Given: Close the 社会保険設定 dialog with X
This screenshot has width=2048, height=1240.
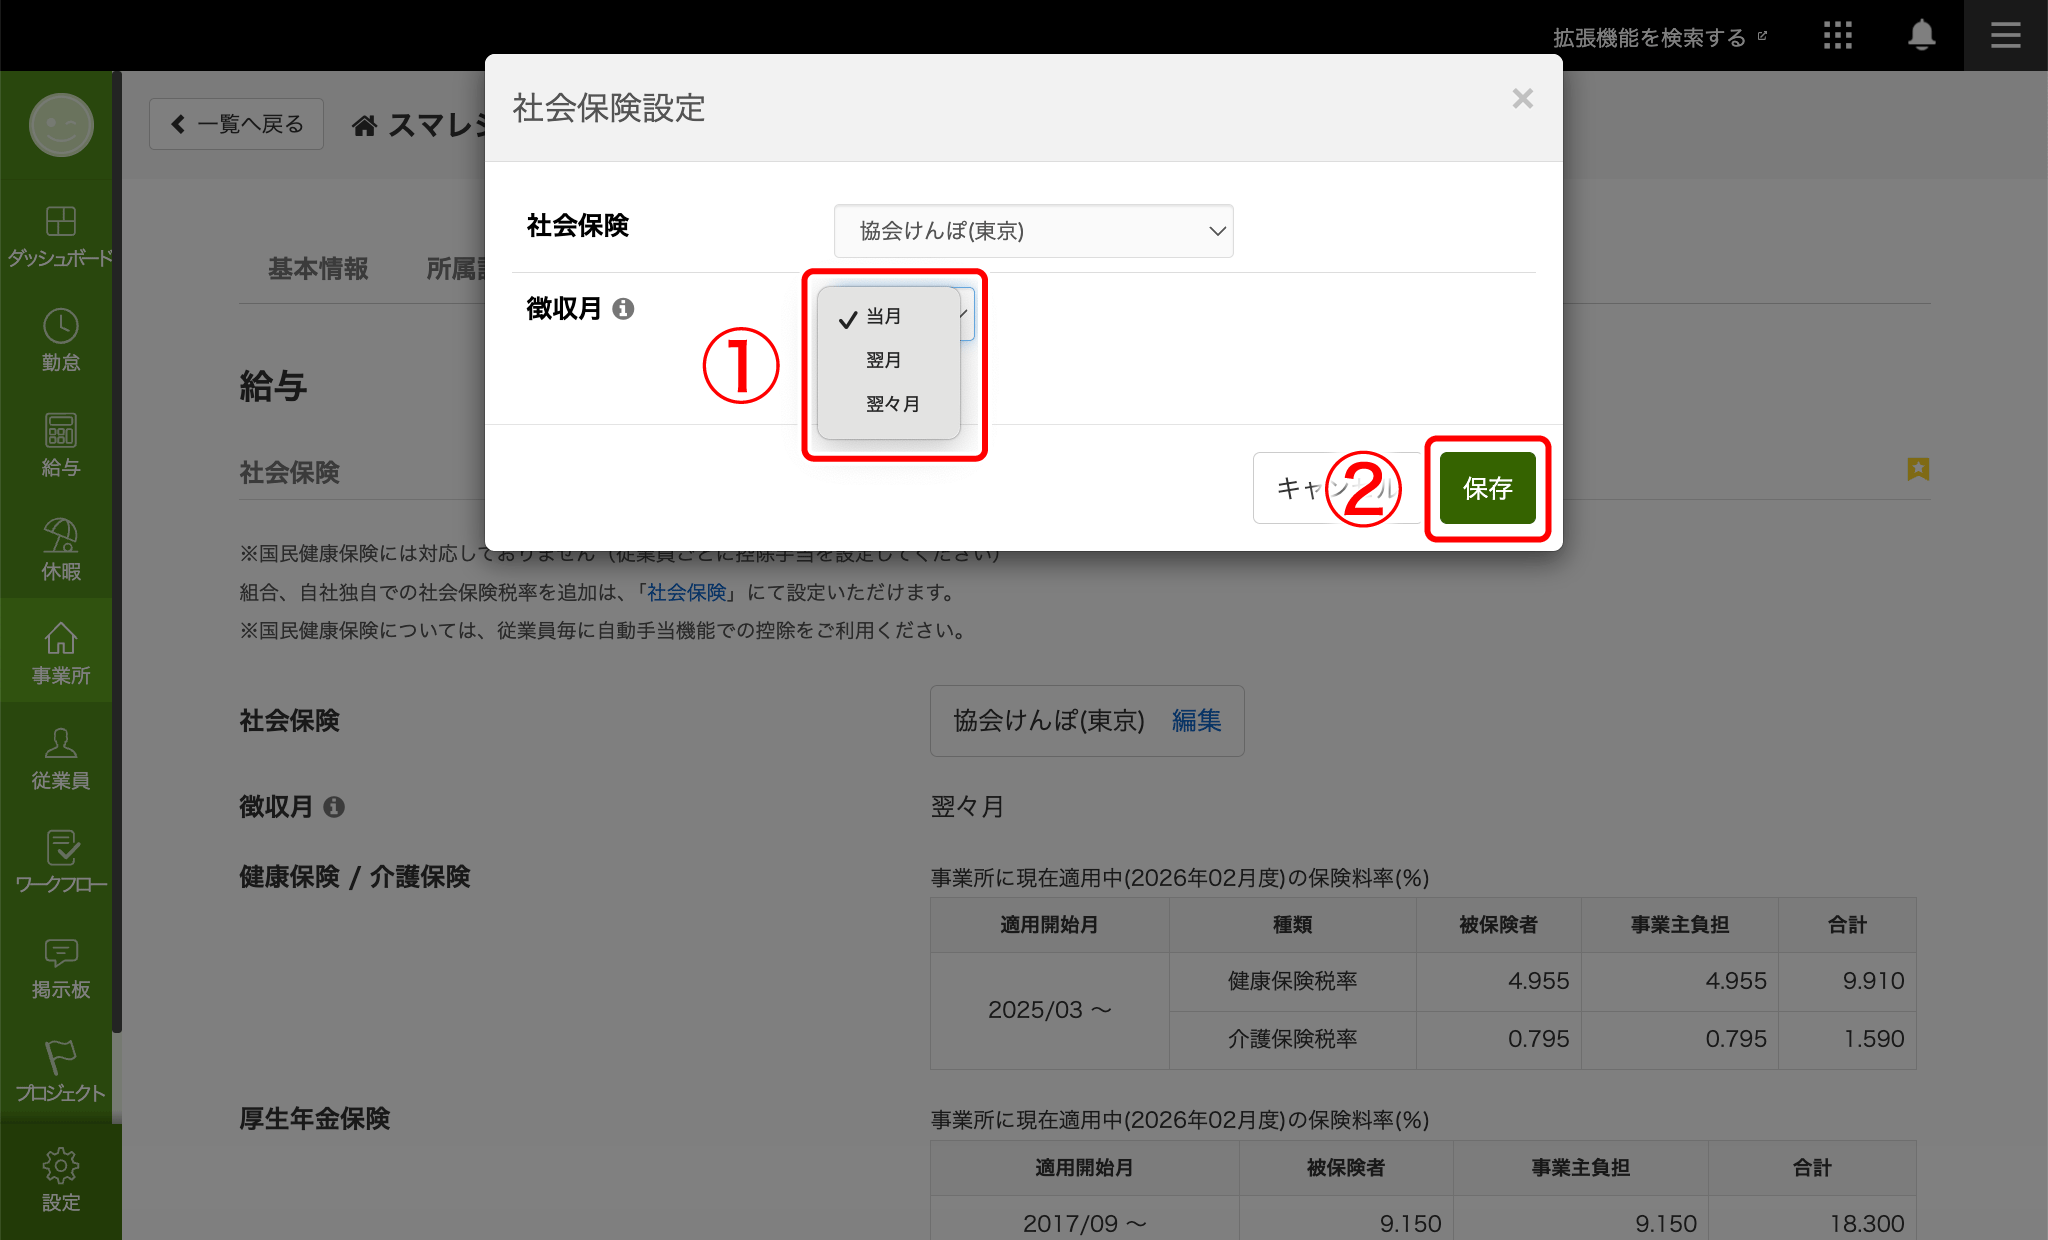Looking at the screenshot, I should [1522, 99].
